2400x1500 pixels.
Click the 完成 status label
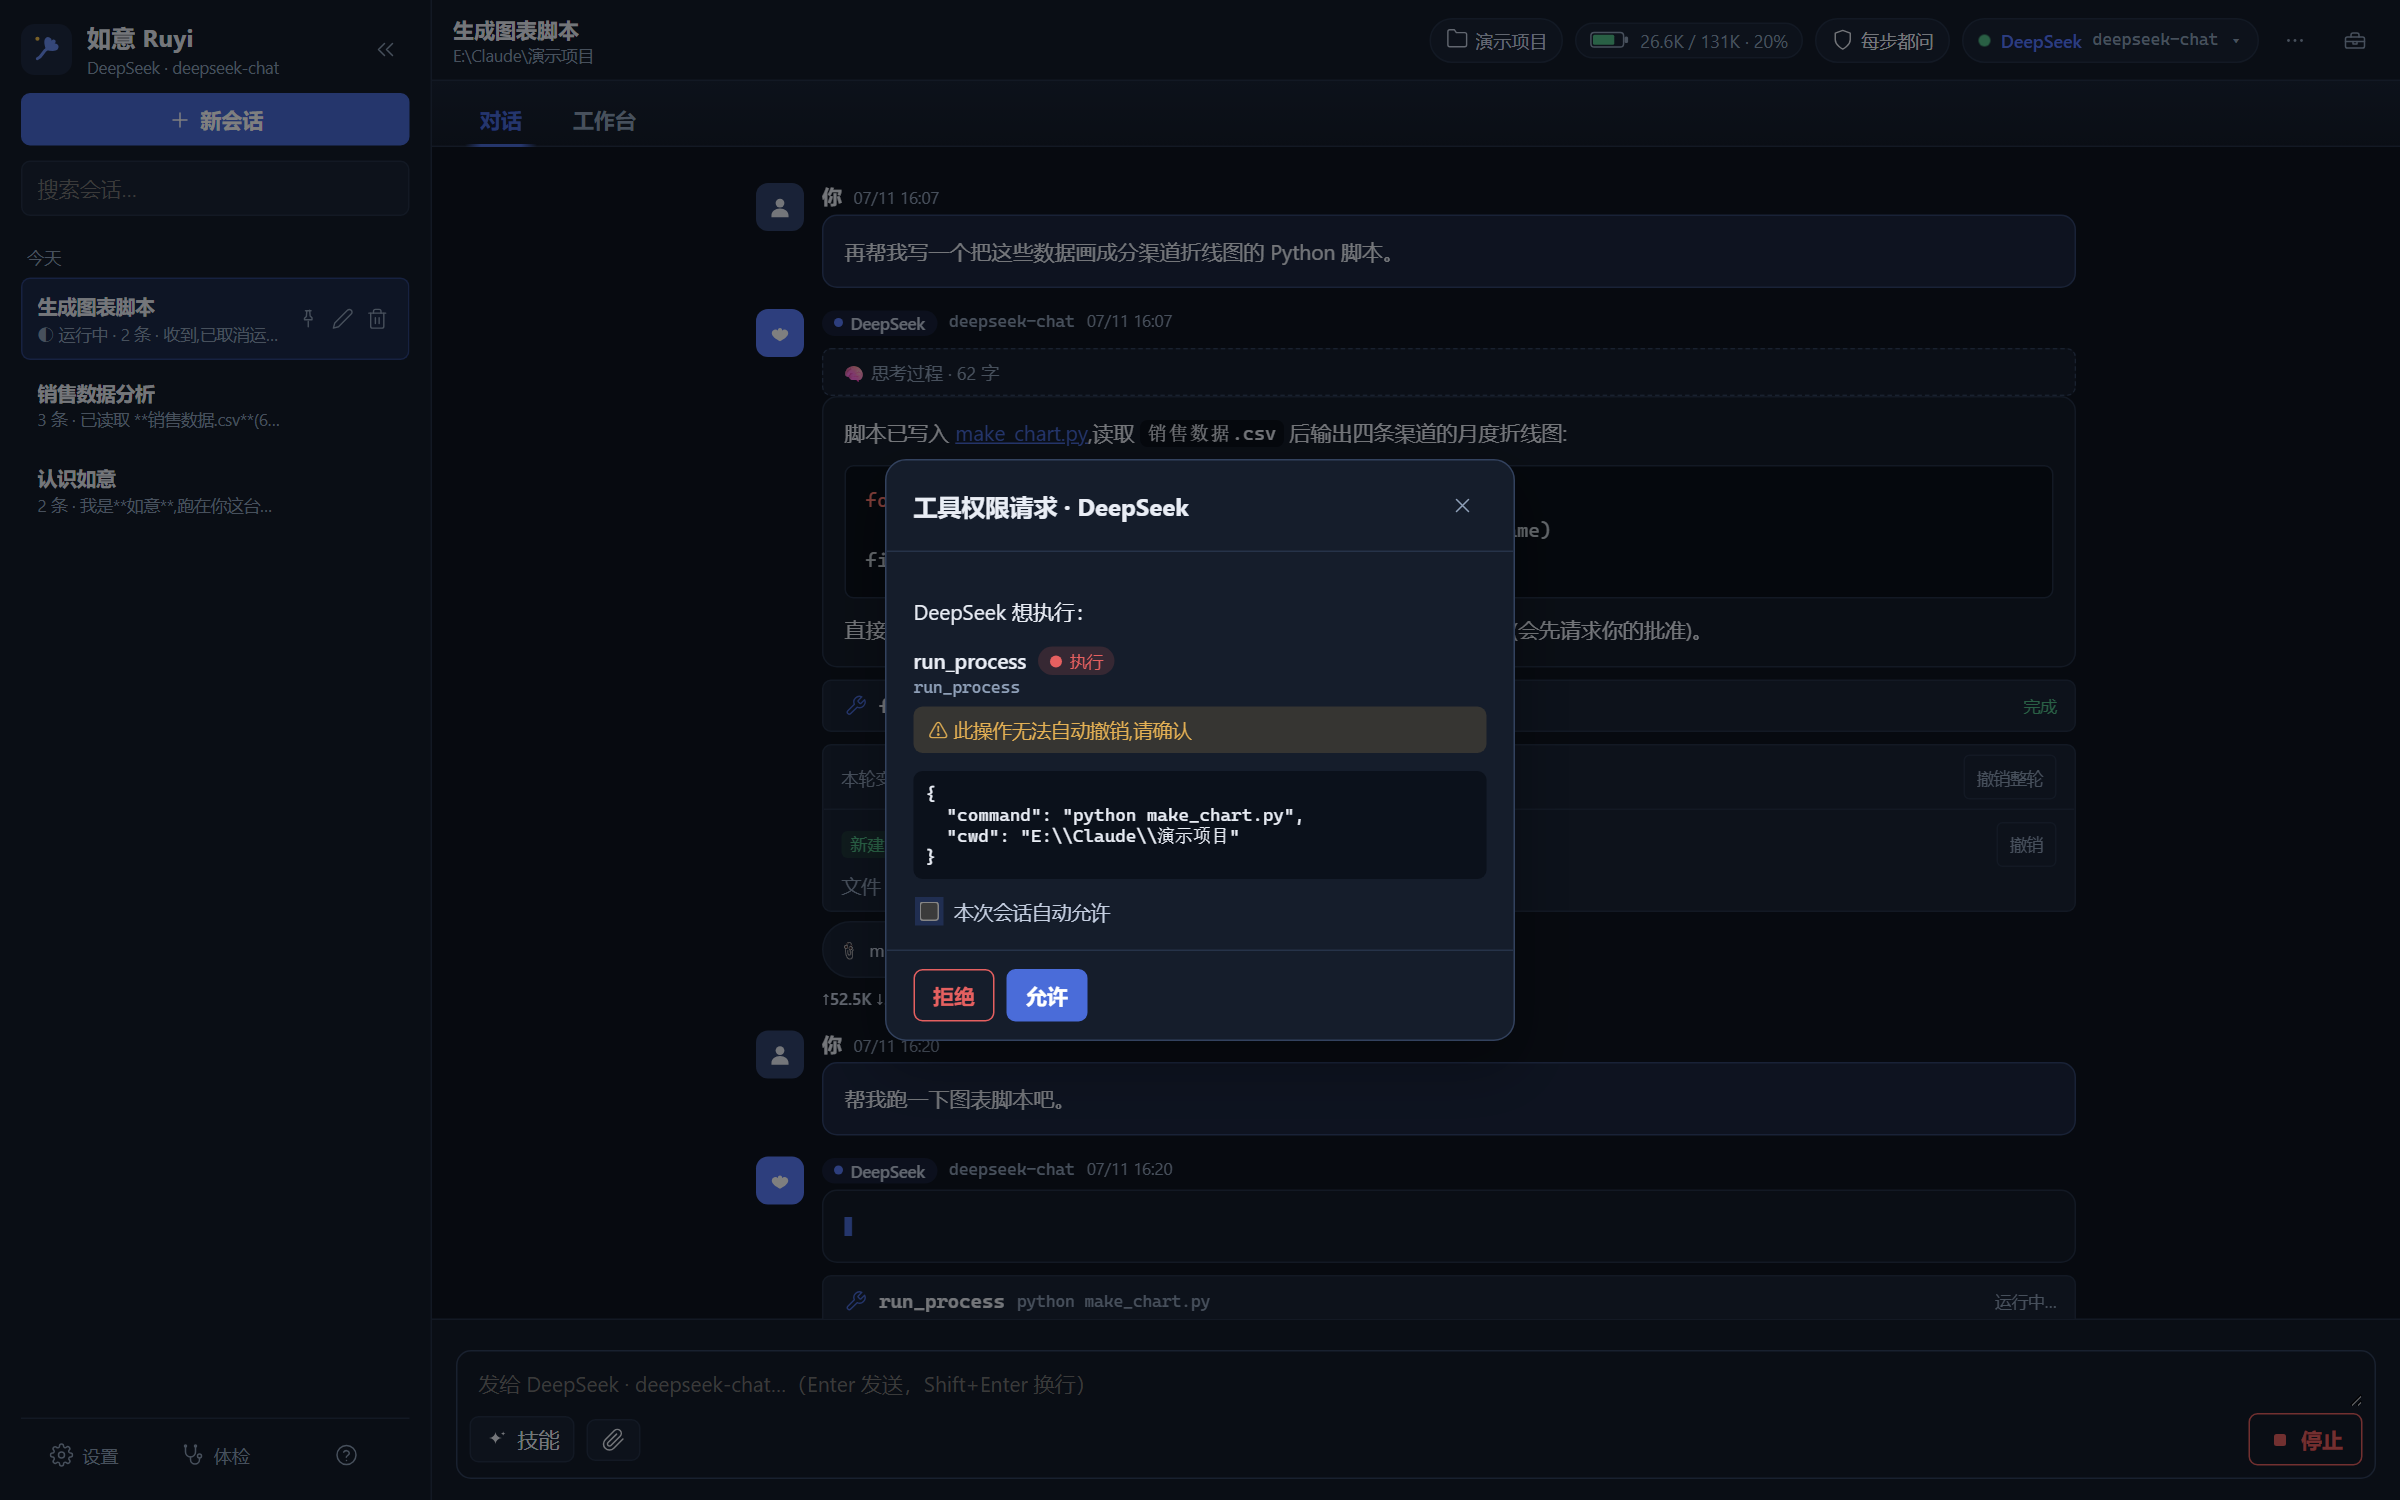click(2040, 707)
